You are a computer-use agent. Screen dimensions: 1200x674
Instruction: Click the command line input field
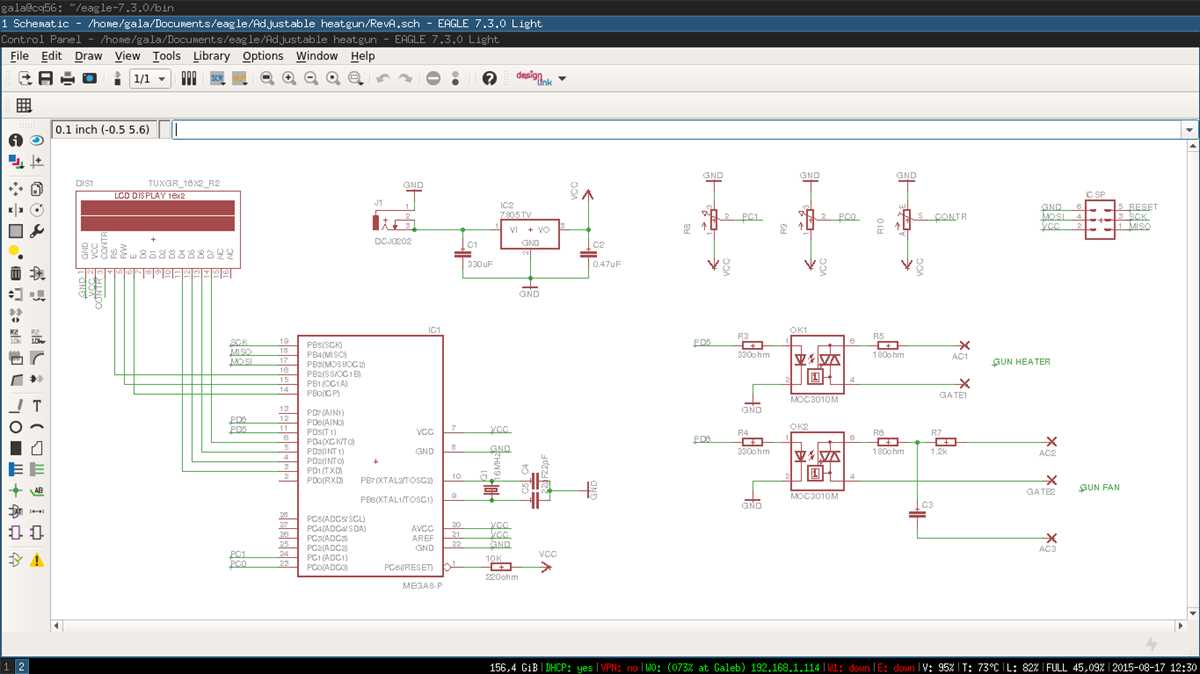click(x=676, y=130)
